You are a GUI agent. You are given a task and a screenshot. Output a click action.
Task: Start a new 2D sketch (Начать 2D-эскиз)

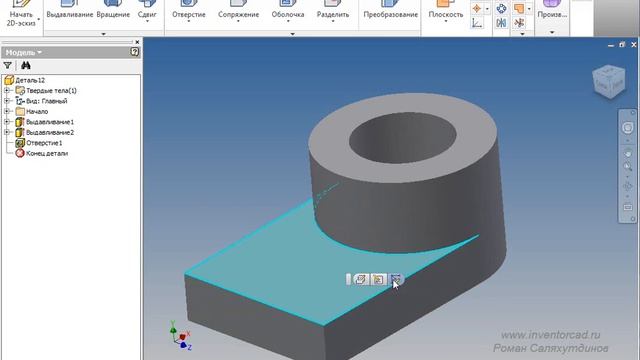point(21,14)
